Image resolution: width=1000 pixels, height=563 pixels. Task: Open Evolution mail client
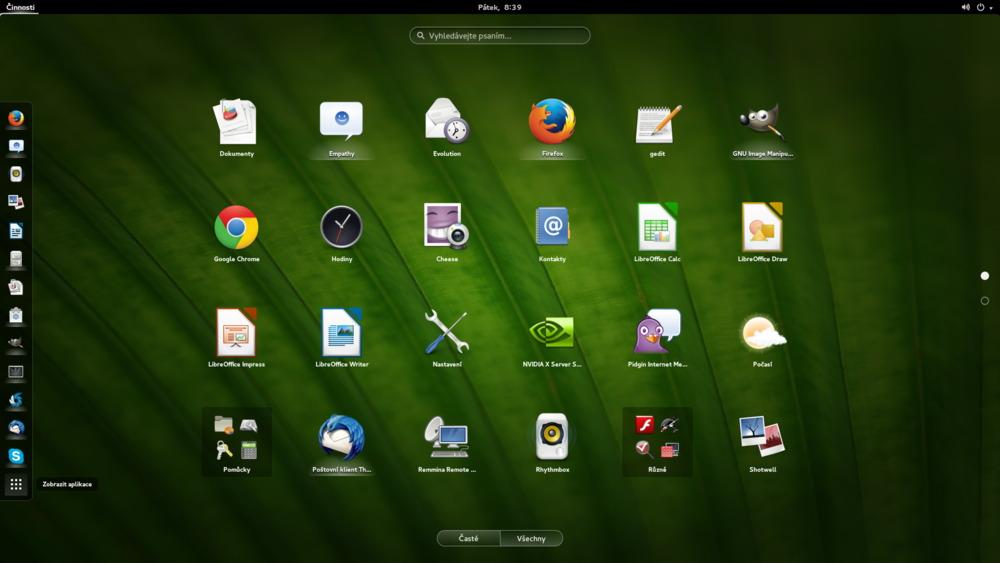pos(446,127)
